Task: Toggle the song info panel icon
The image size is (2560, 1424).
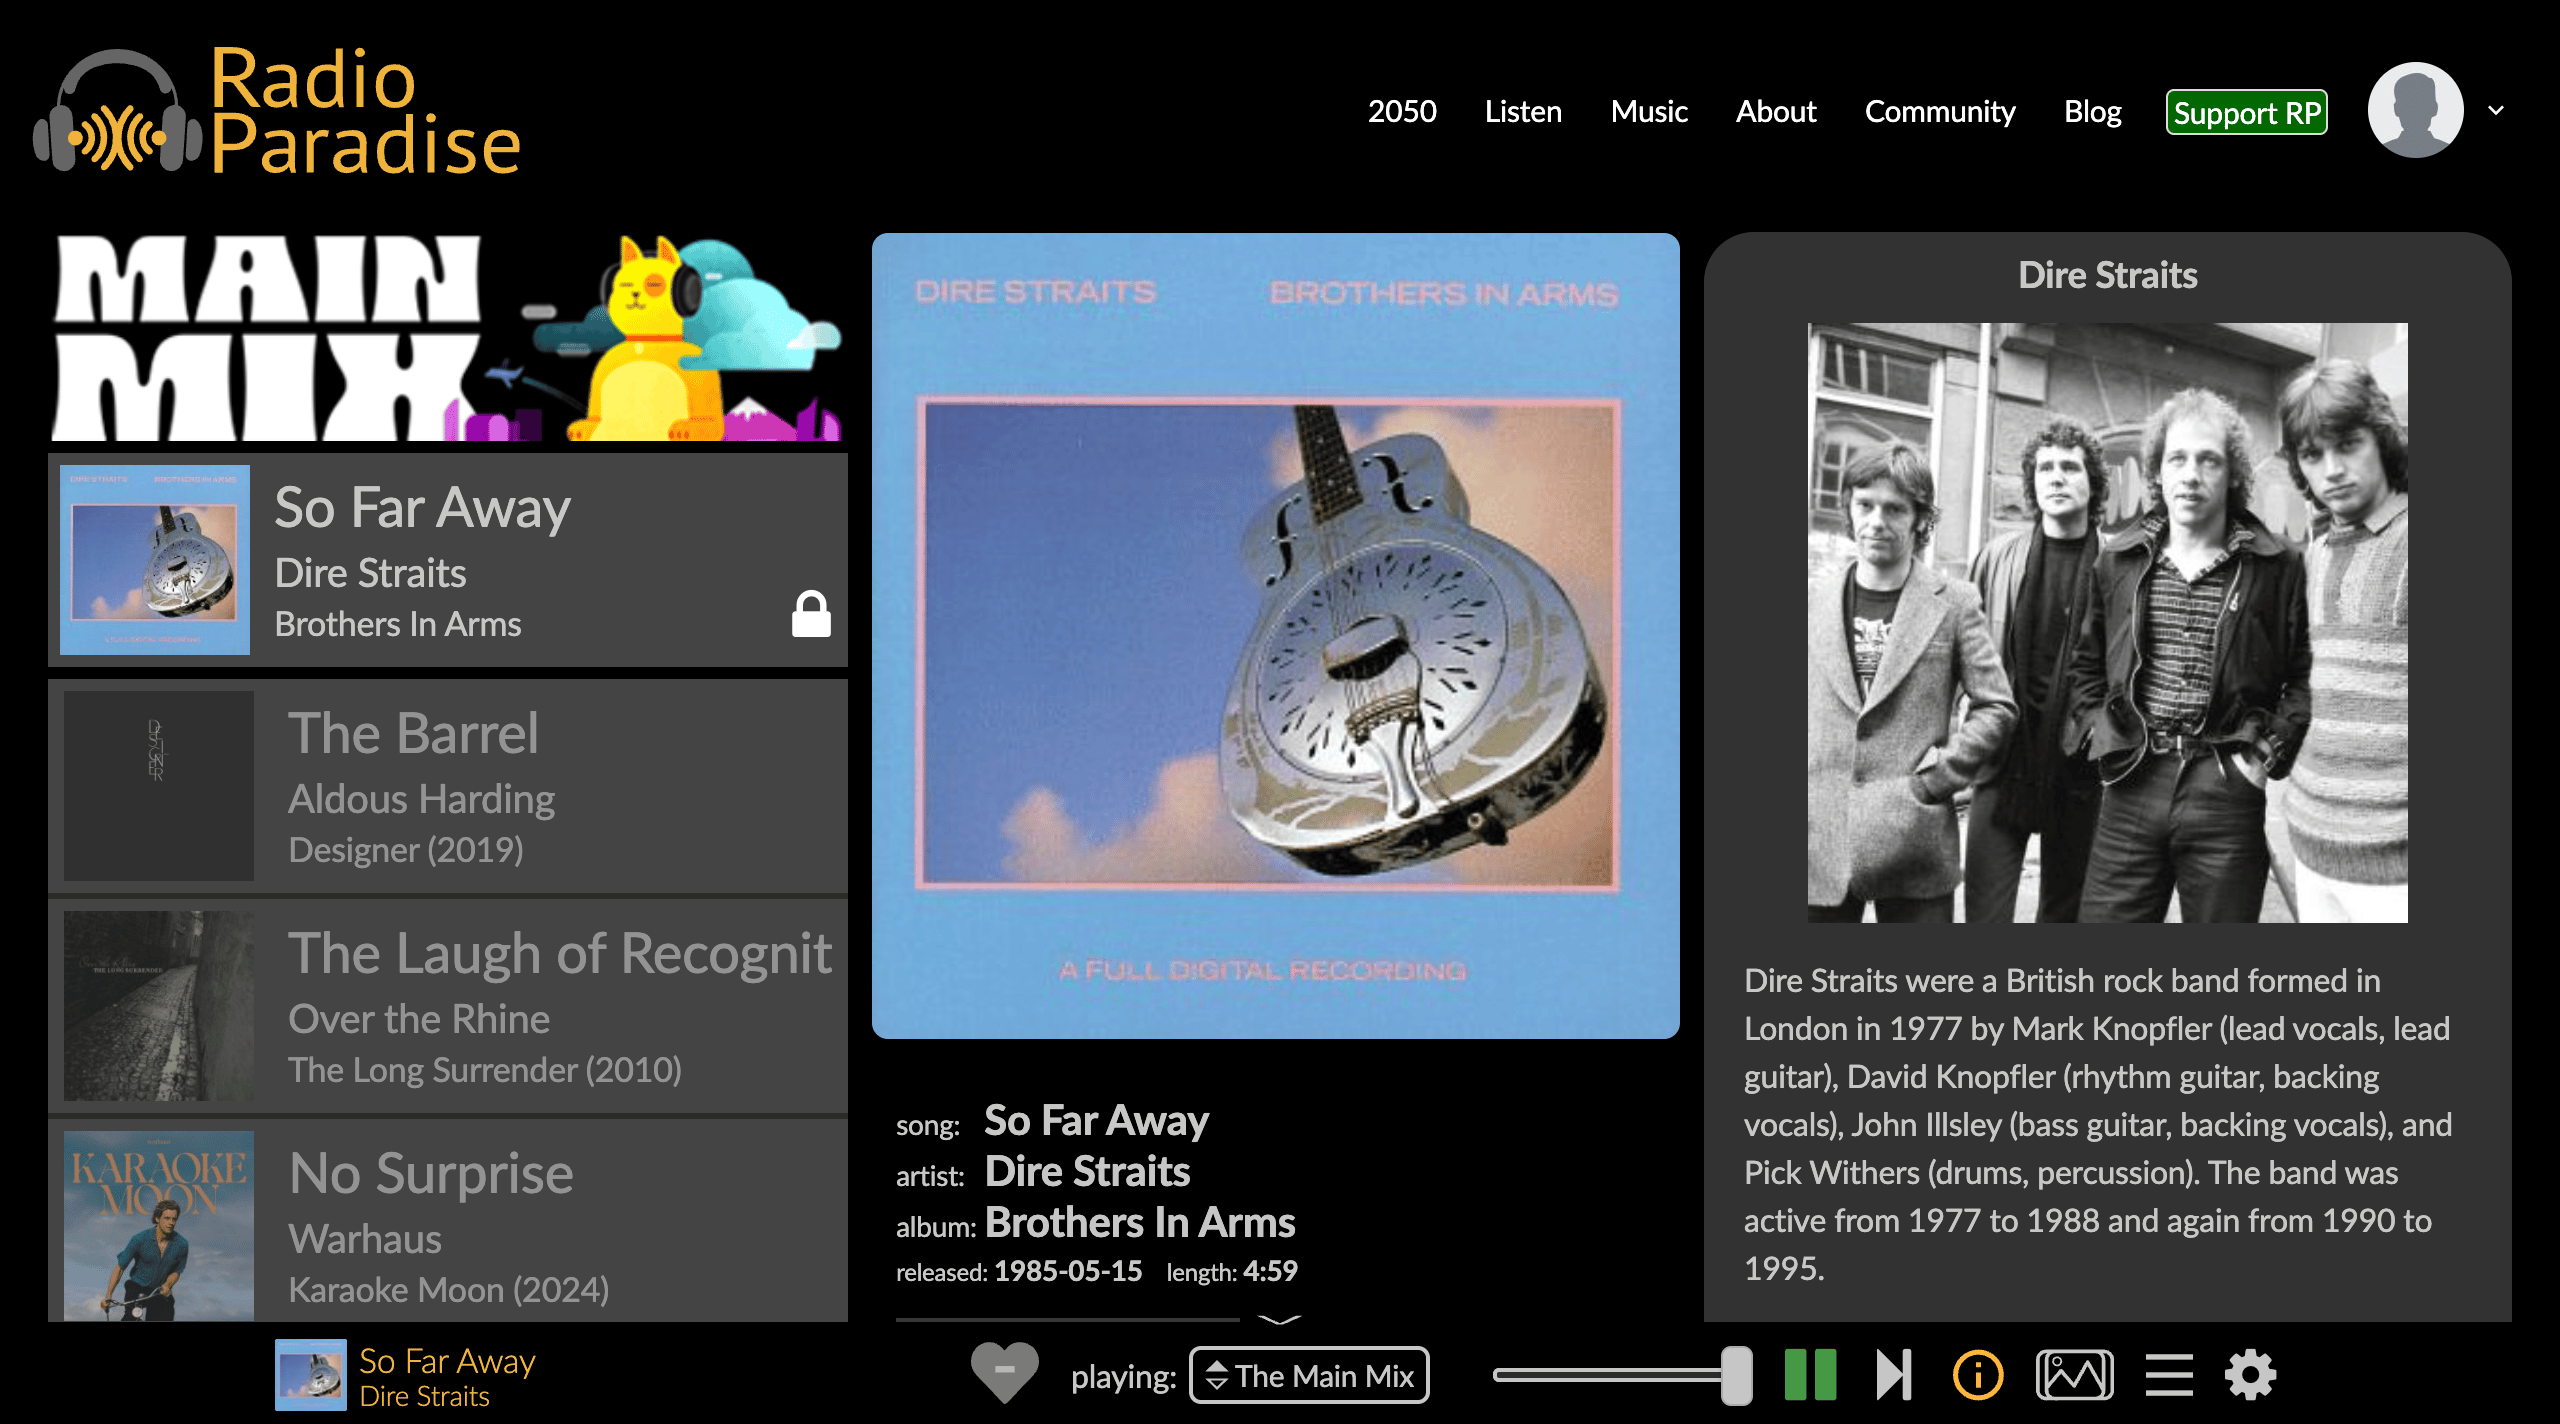Action: pyautogui.click(x=1978, y=1375)
